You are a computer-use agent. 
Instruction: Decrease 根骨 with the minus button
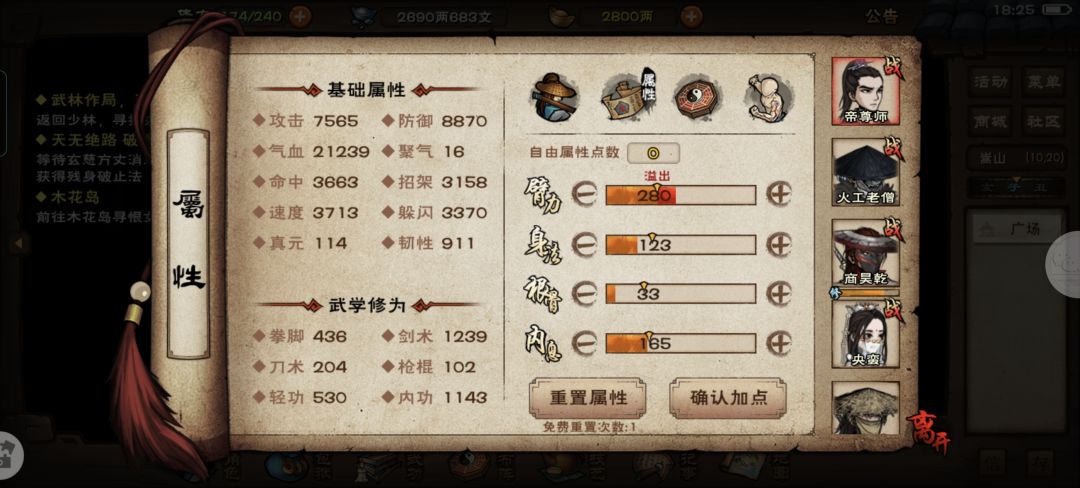click(x=583, y=294)
